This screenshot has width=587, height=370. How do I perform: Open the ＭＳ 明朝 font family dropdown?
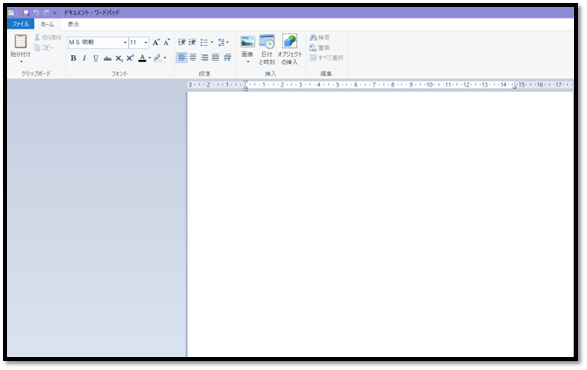coord(125,43)
